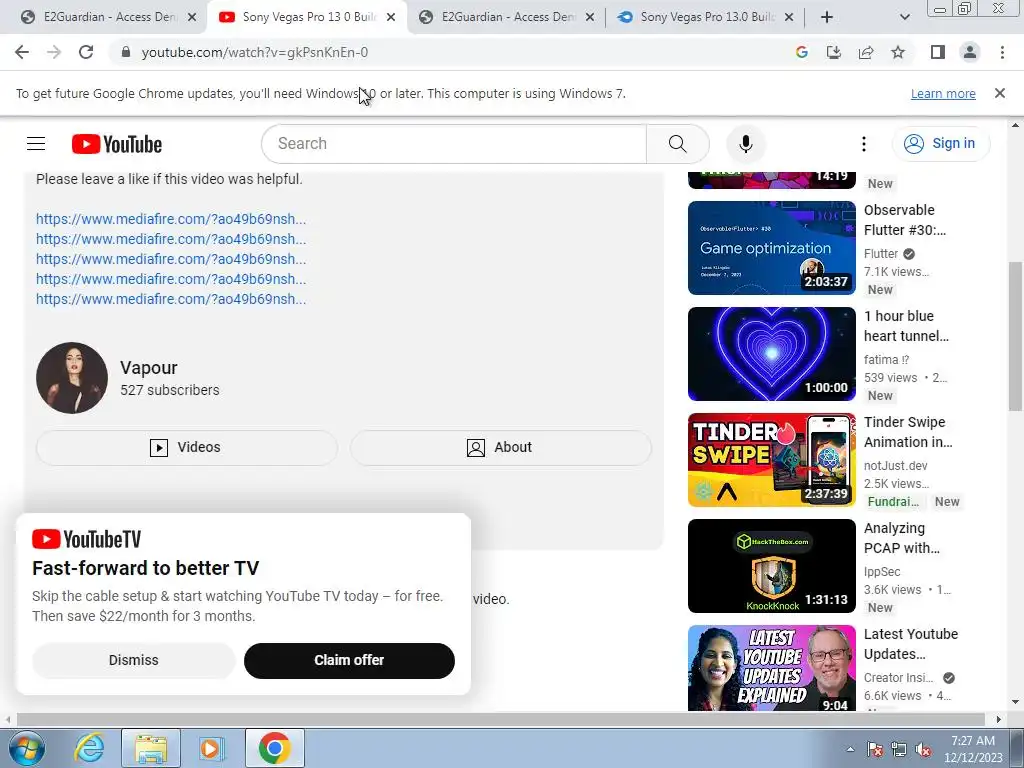Open the Chrome profile avatar
Image resolution: width=1024 pixels, height=768 pixels.
[x=970, y=52]
